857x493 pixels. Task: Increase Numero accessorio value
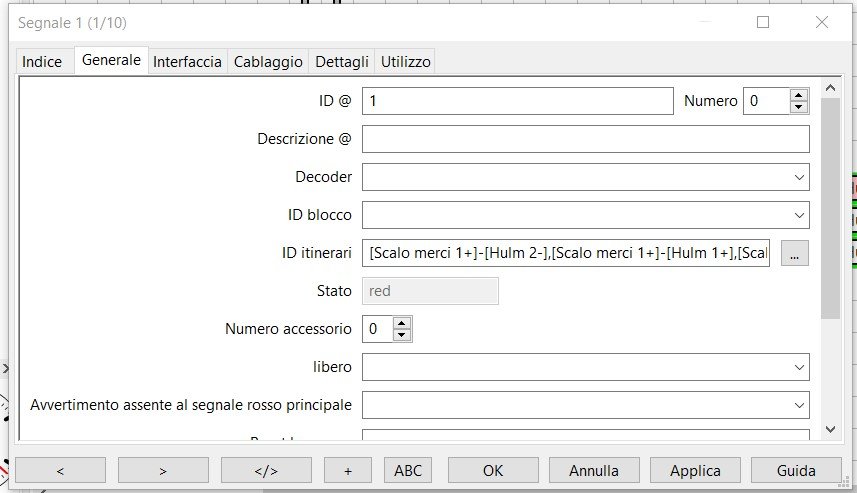pyautogui.click(x=402, y=323)
